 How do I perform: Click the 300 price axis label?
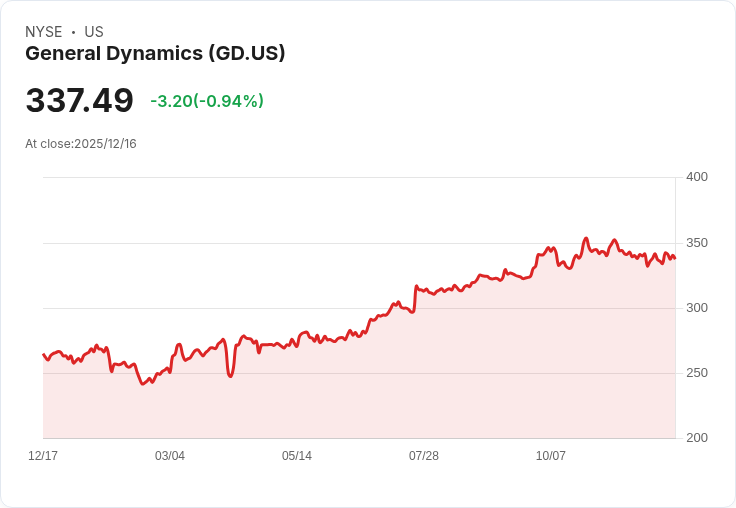pos(697,308)
